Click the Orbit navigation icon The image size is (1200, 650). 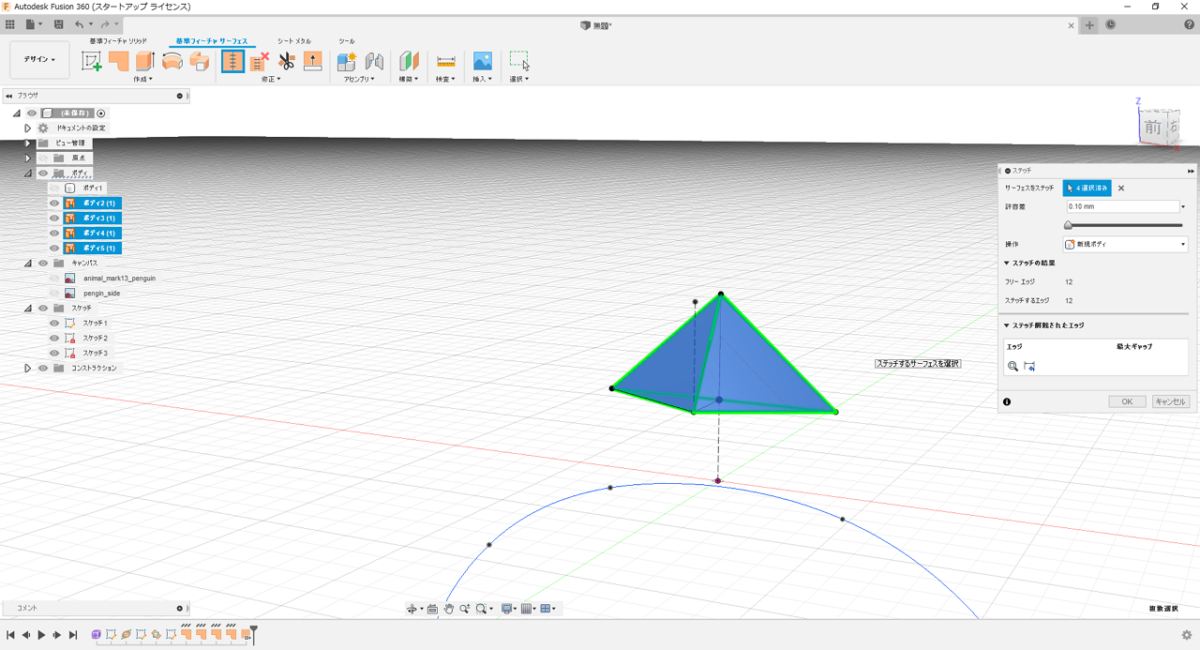pos(412,608)
